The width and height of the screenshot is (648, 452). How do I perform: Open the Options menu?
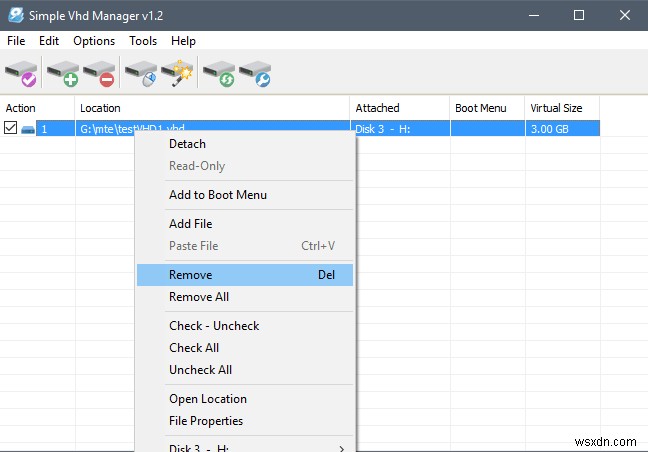pyautogui.click(x=94, y=41)
